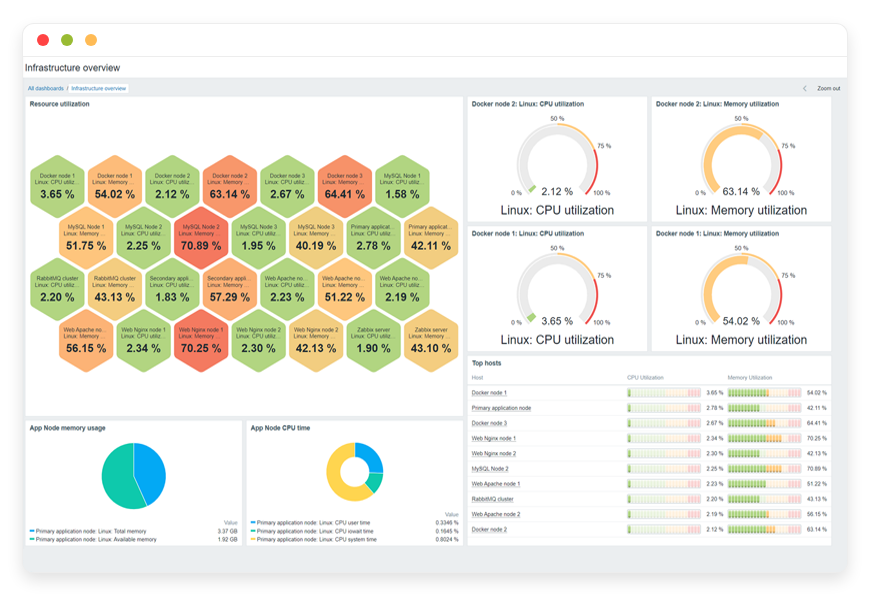Select Docker node 3 CPU 2.67 % hexagon

pos(287,186)
